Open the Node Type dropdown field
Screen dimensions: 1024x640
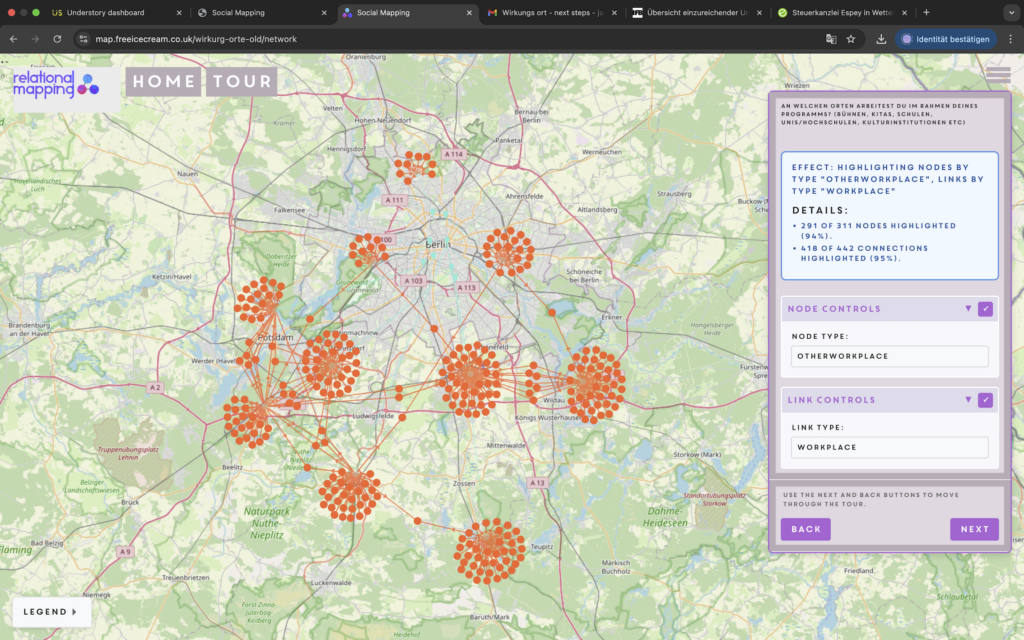[x=889, y=356]
